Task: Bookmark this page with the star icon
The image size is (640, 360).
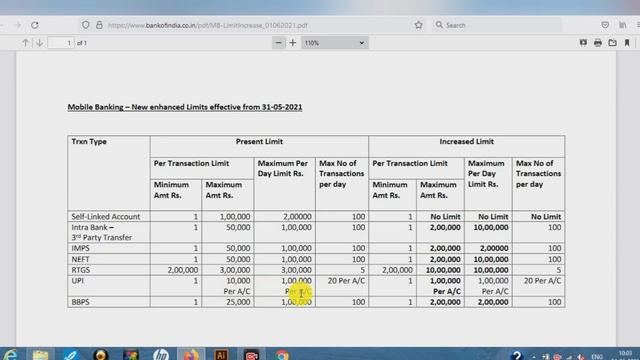Action: (x=418, y=25)
